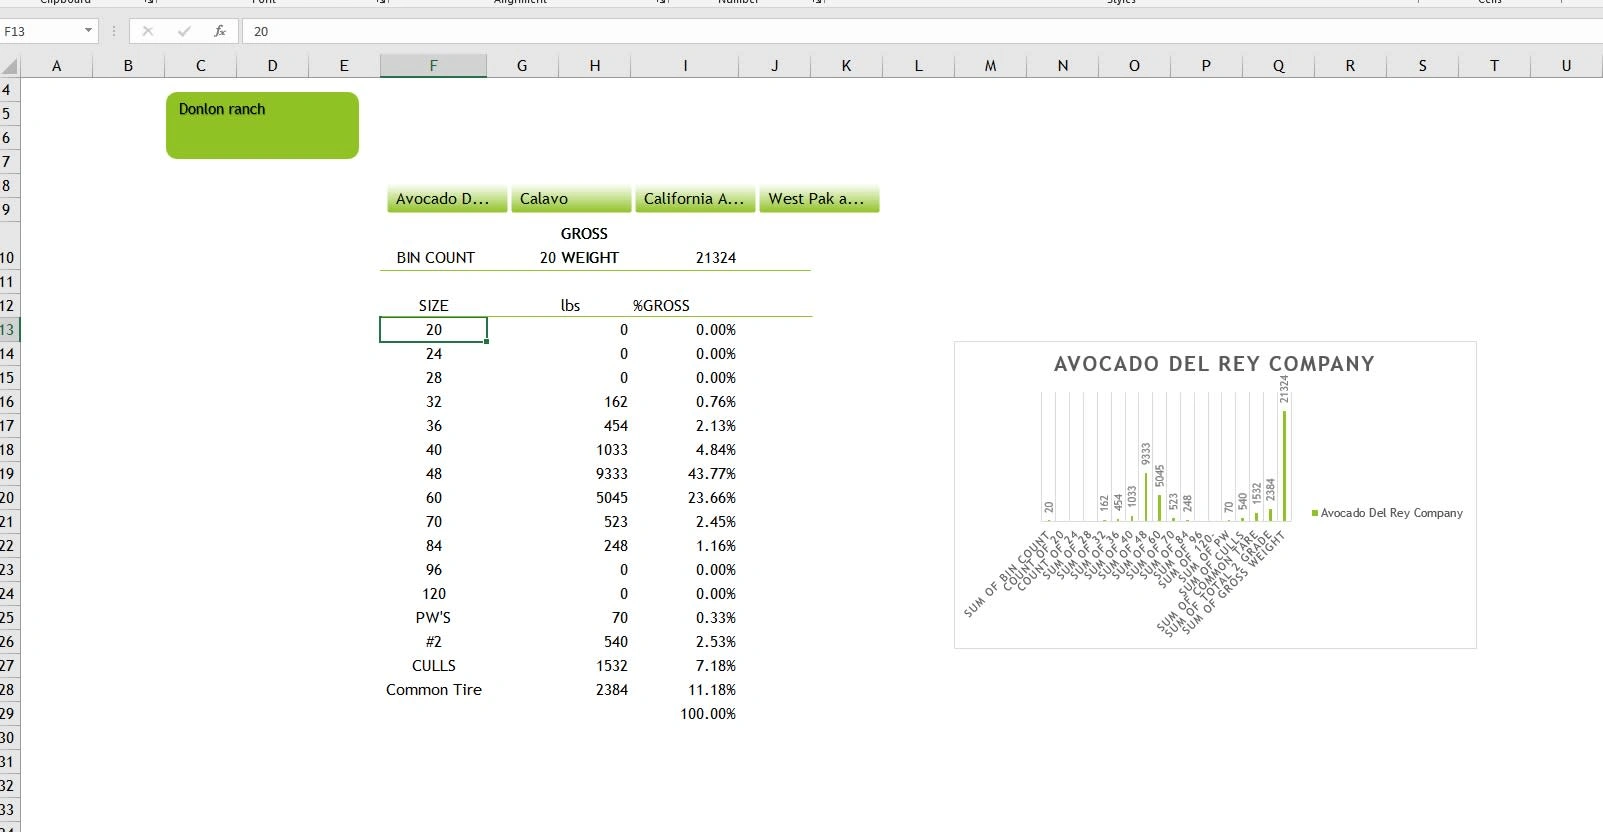This screenshot has height=832, width=1603.
Task: Select the row 9 header
Action: (x=9, y=210)
